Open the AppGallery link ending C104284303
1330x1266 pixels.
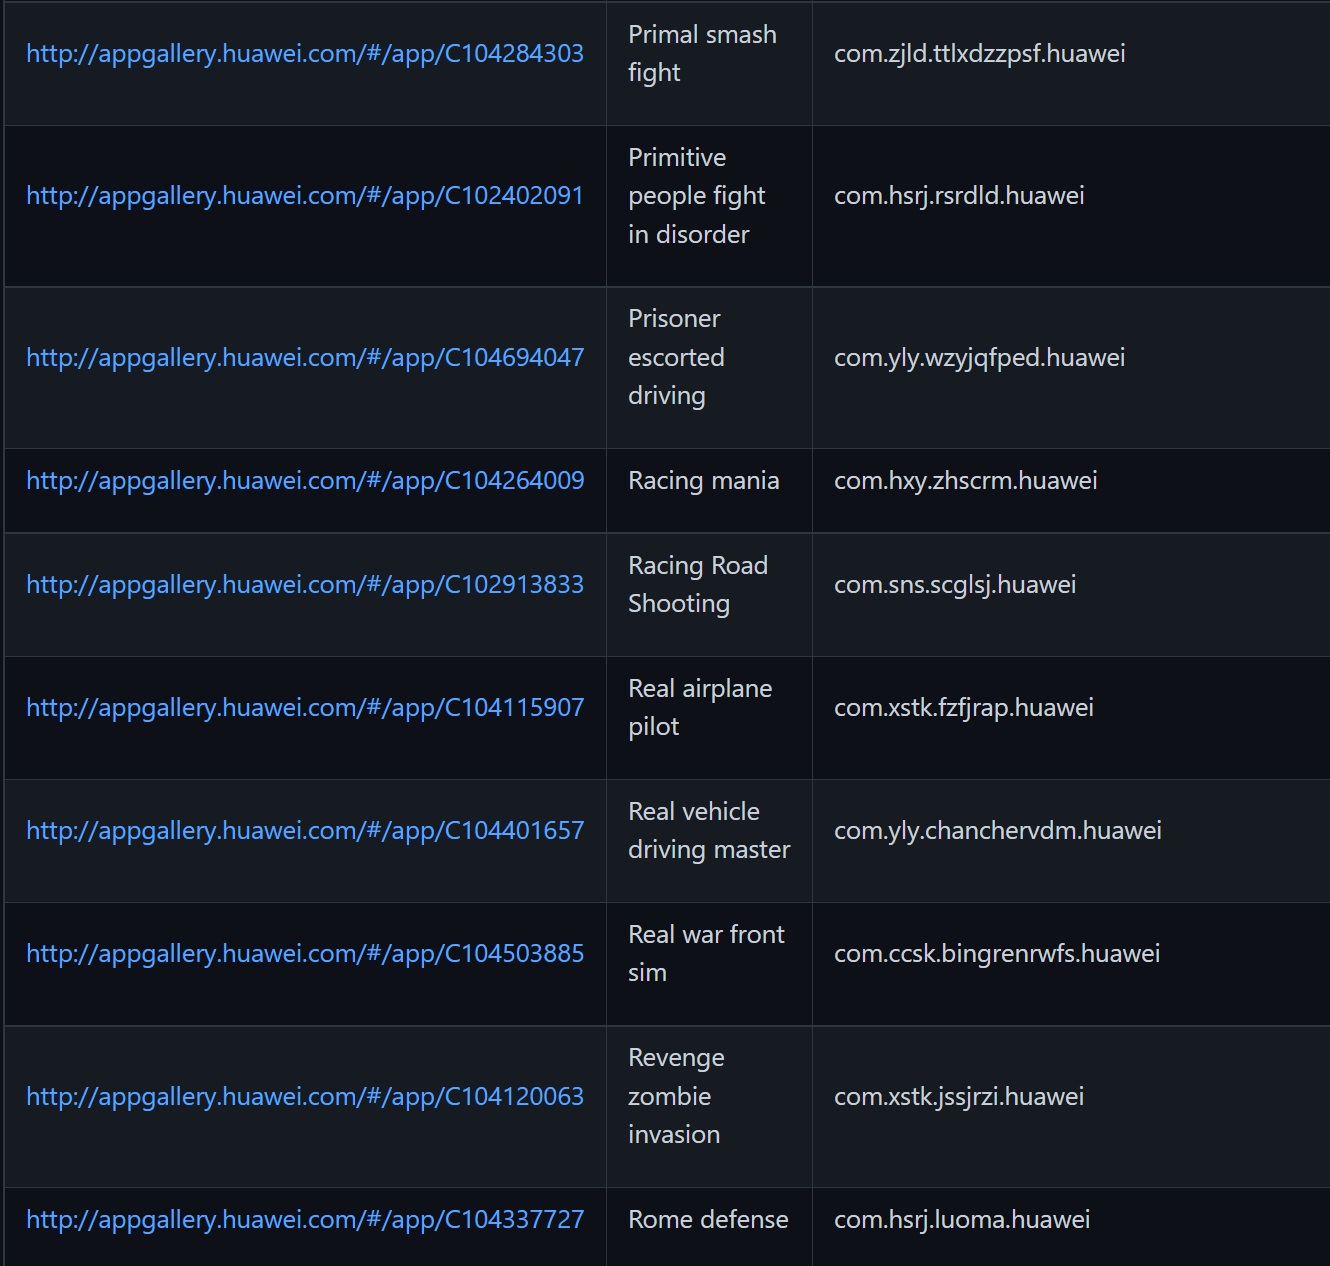tap(305, 54)
